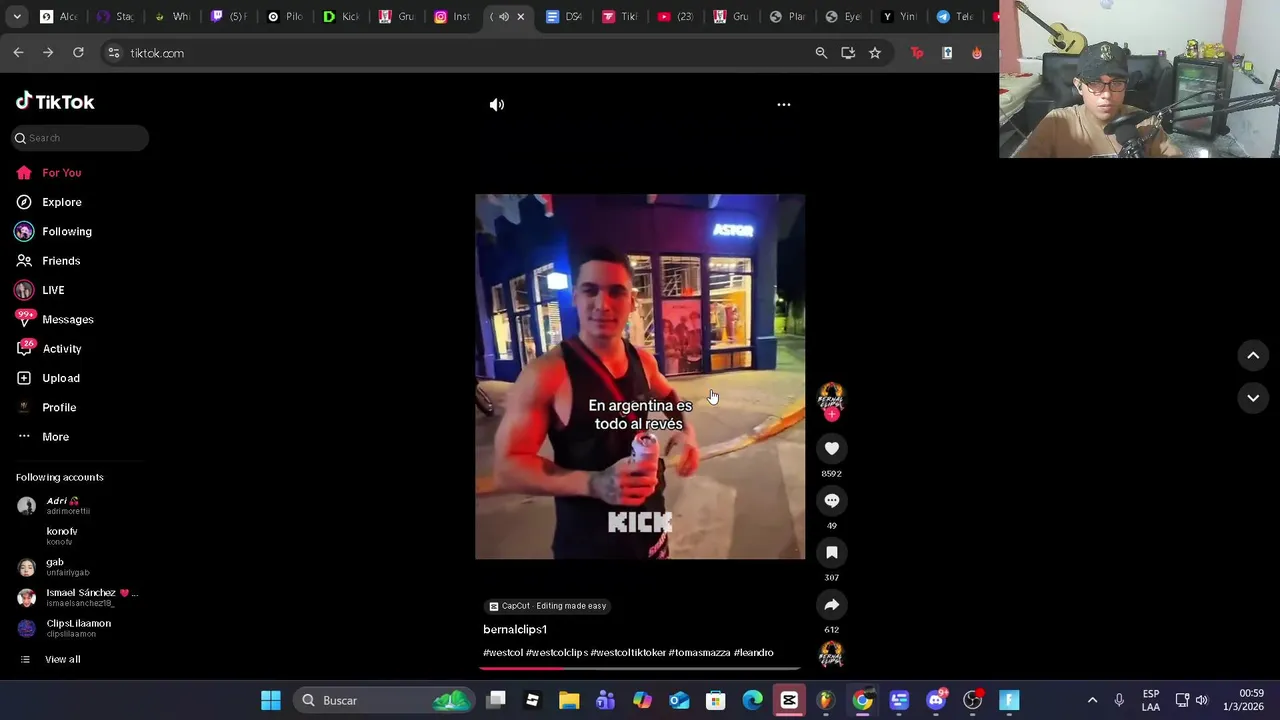View site information icon in address bar

pos(114,53)
